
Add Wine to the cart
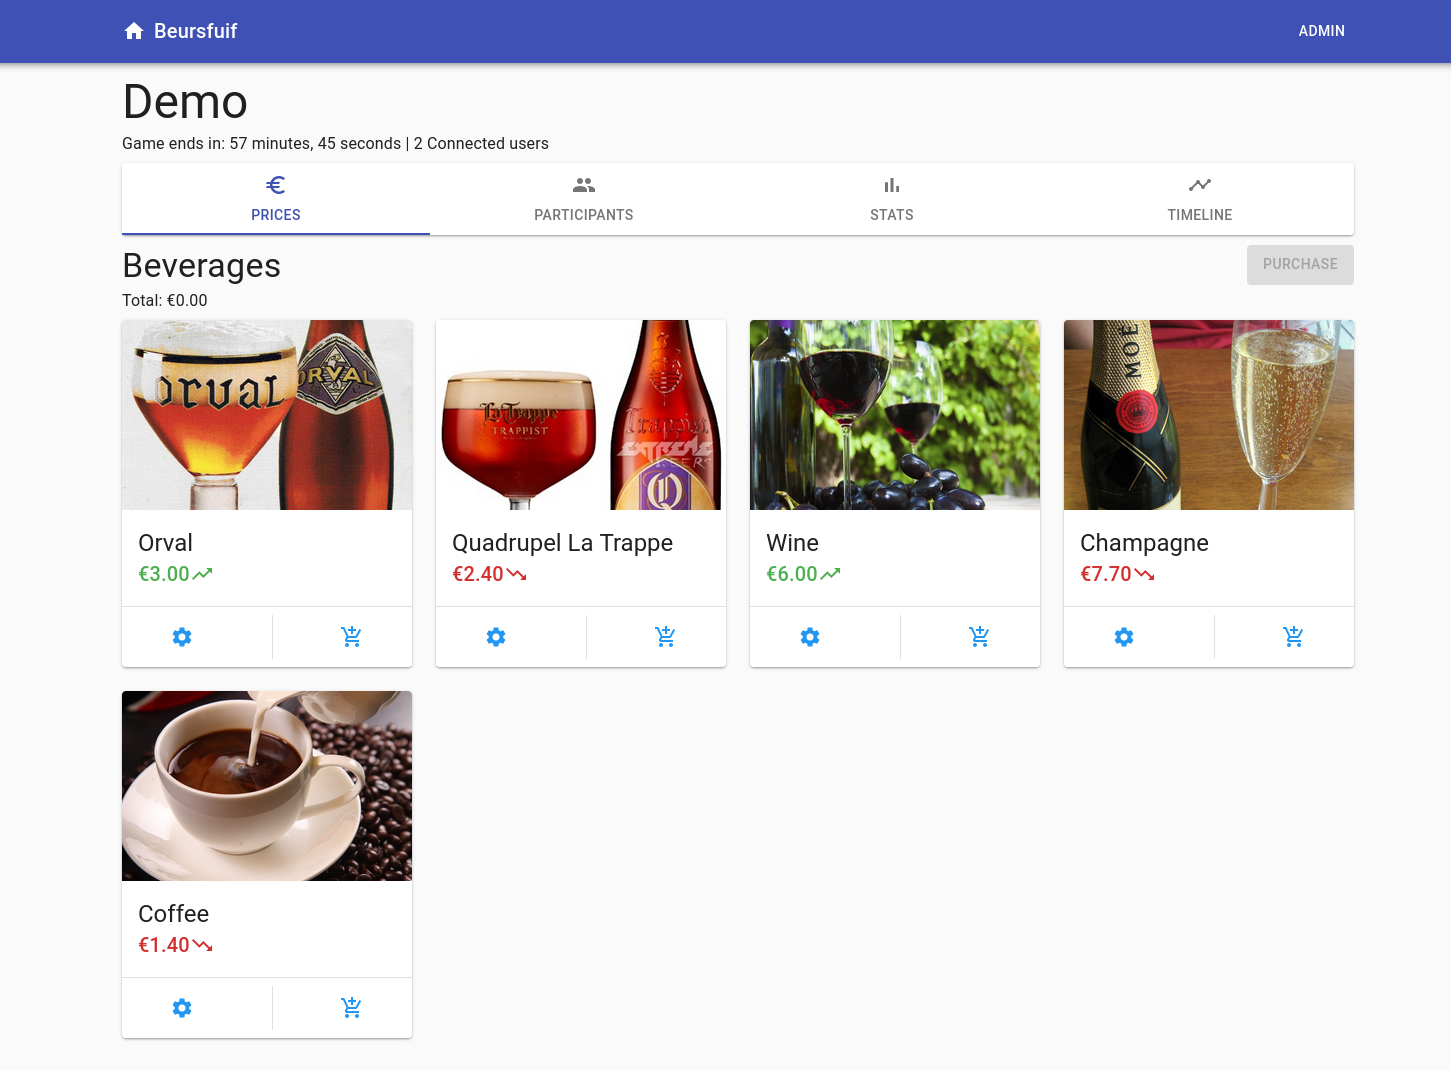tap(979, 636)
